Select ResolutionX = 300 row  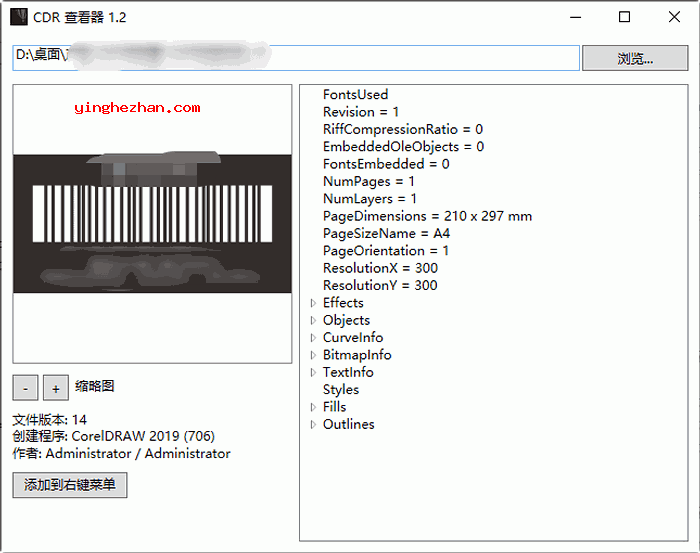click(x=380, y=269)
